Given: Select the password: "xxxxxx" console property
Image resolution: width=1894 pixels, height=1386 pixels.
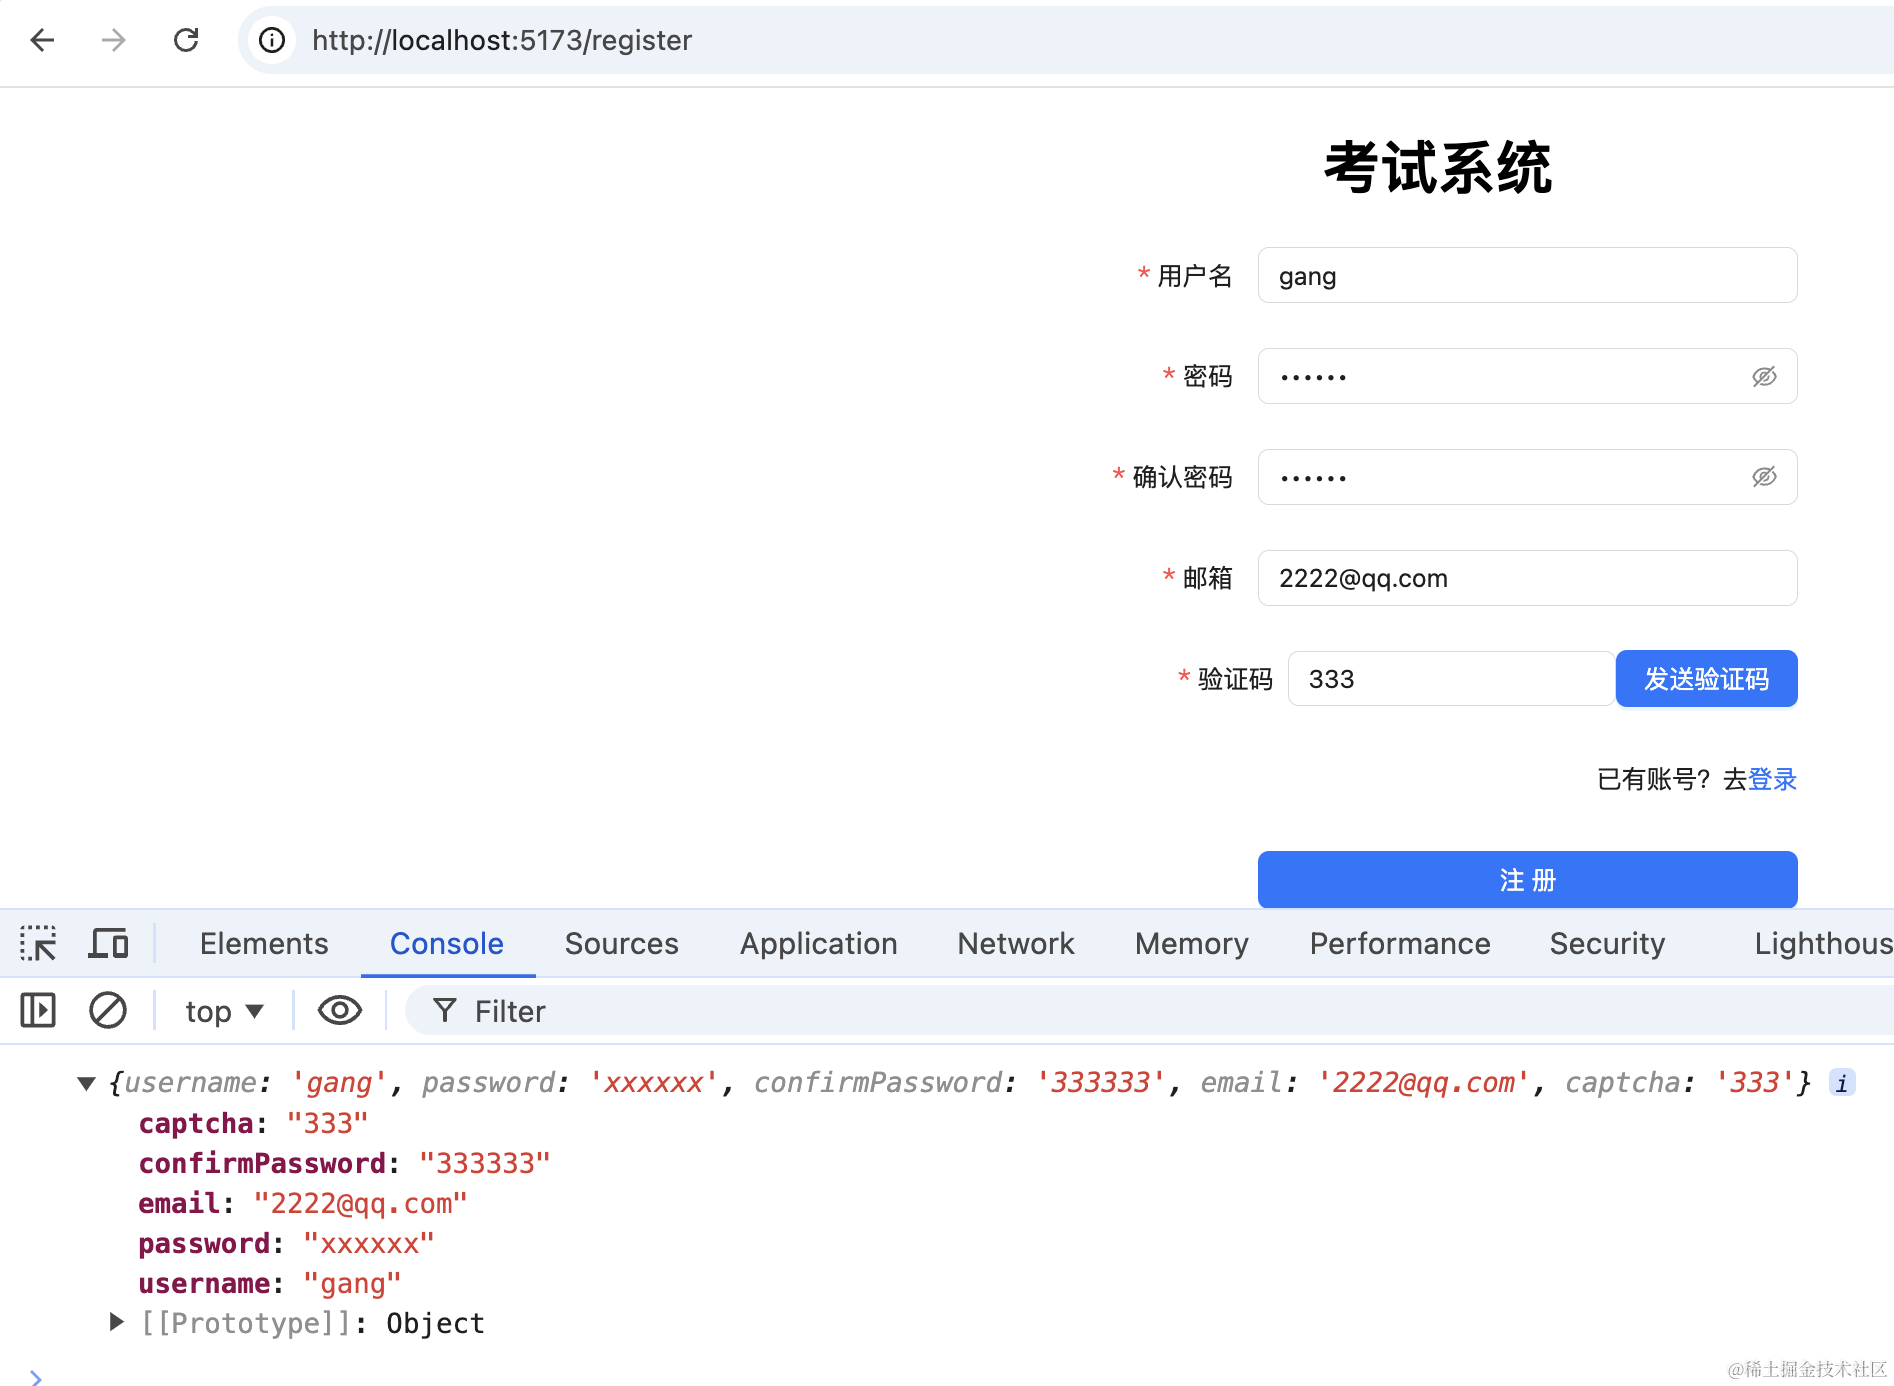Looking at the screenshot, I should coord(286,1243).
